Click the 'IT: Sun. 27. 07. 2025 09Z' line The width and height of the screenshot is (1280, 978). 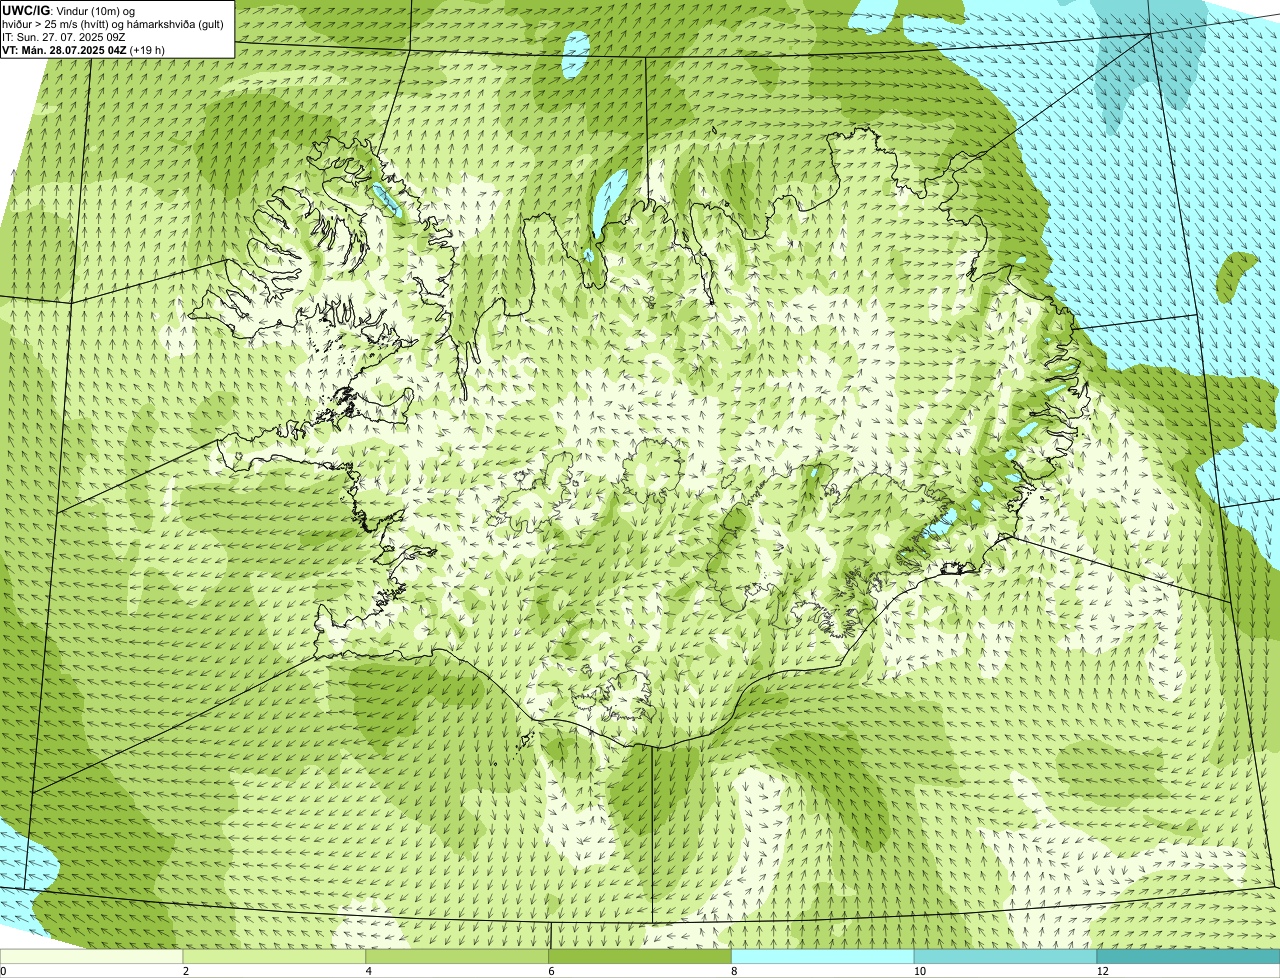64,36
